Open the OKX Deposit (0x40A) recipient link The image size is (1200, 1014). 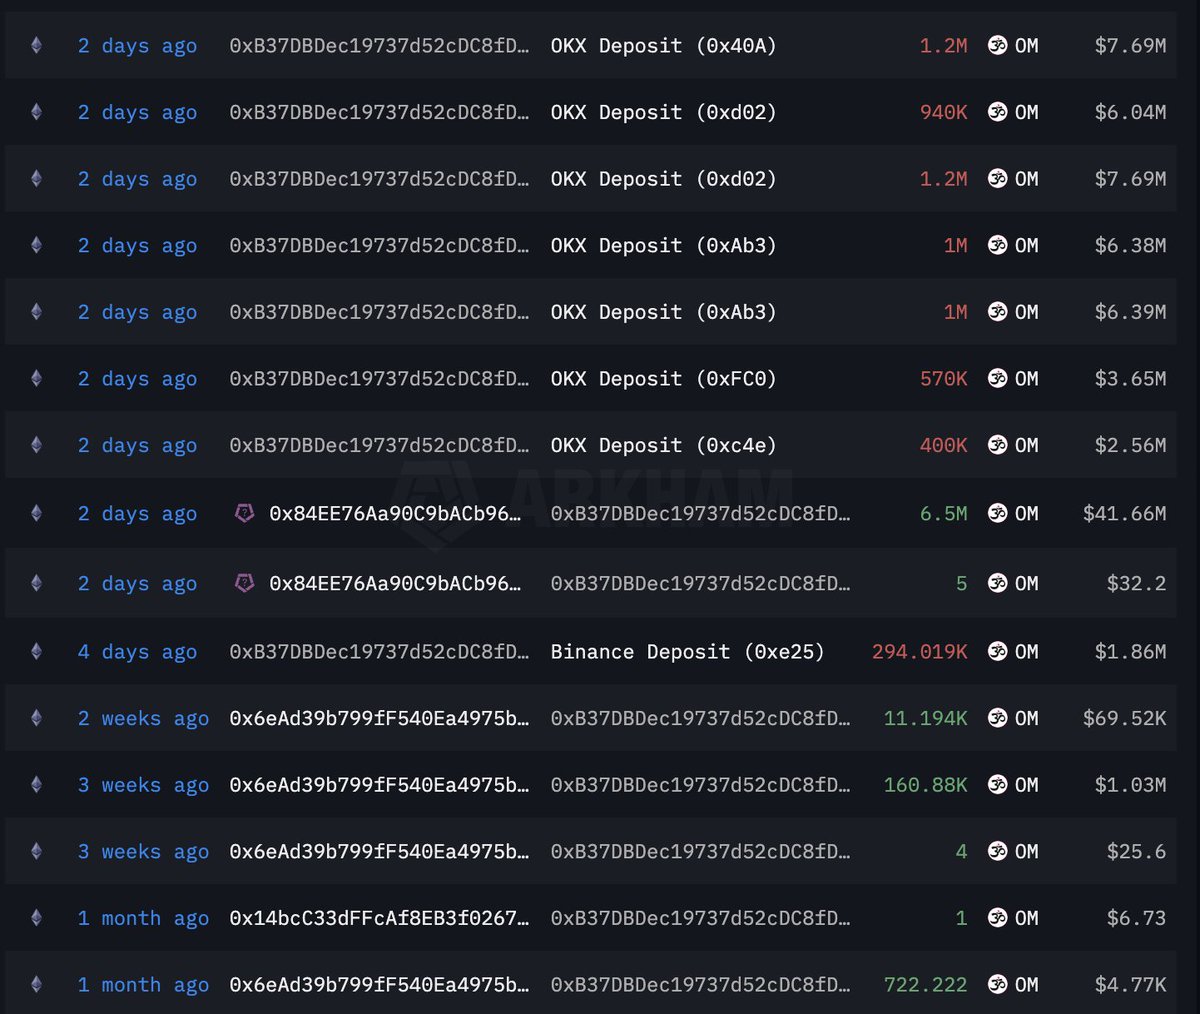[663, 46]
